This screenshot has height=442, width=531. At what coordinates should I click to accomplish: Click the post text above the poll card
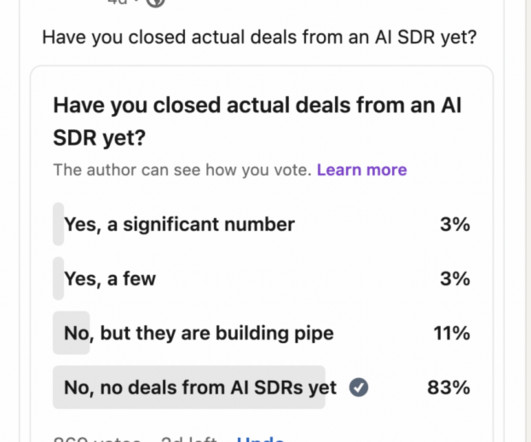coord(259,37)
